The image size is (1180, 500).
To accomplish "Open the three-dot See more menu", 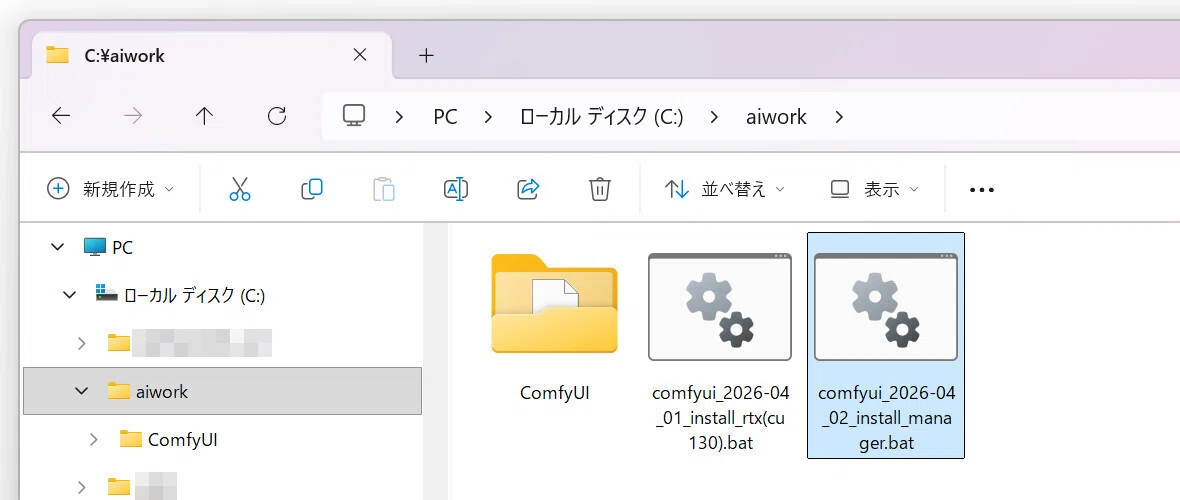I will tap(982, 190).
